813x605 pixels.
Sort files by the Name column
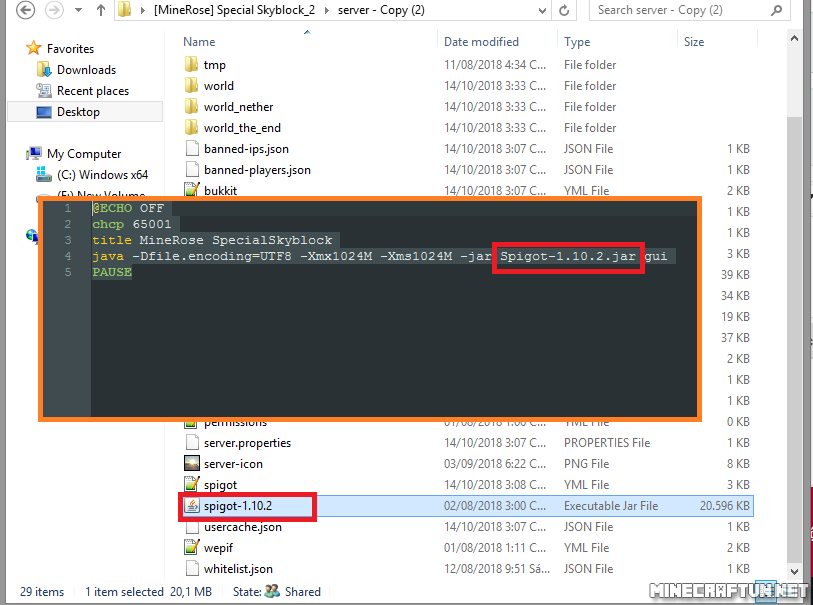[199, 41]
